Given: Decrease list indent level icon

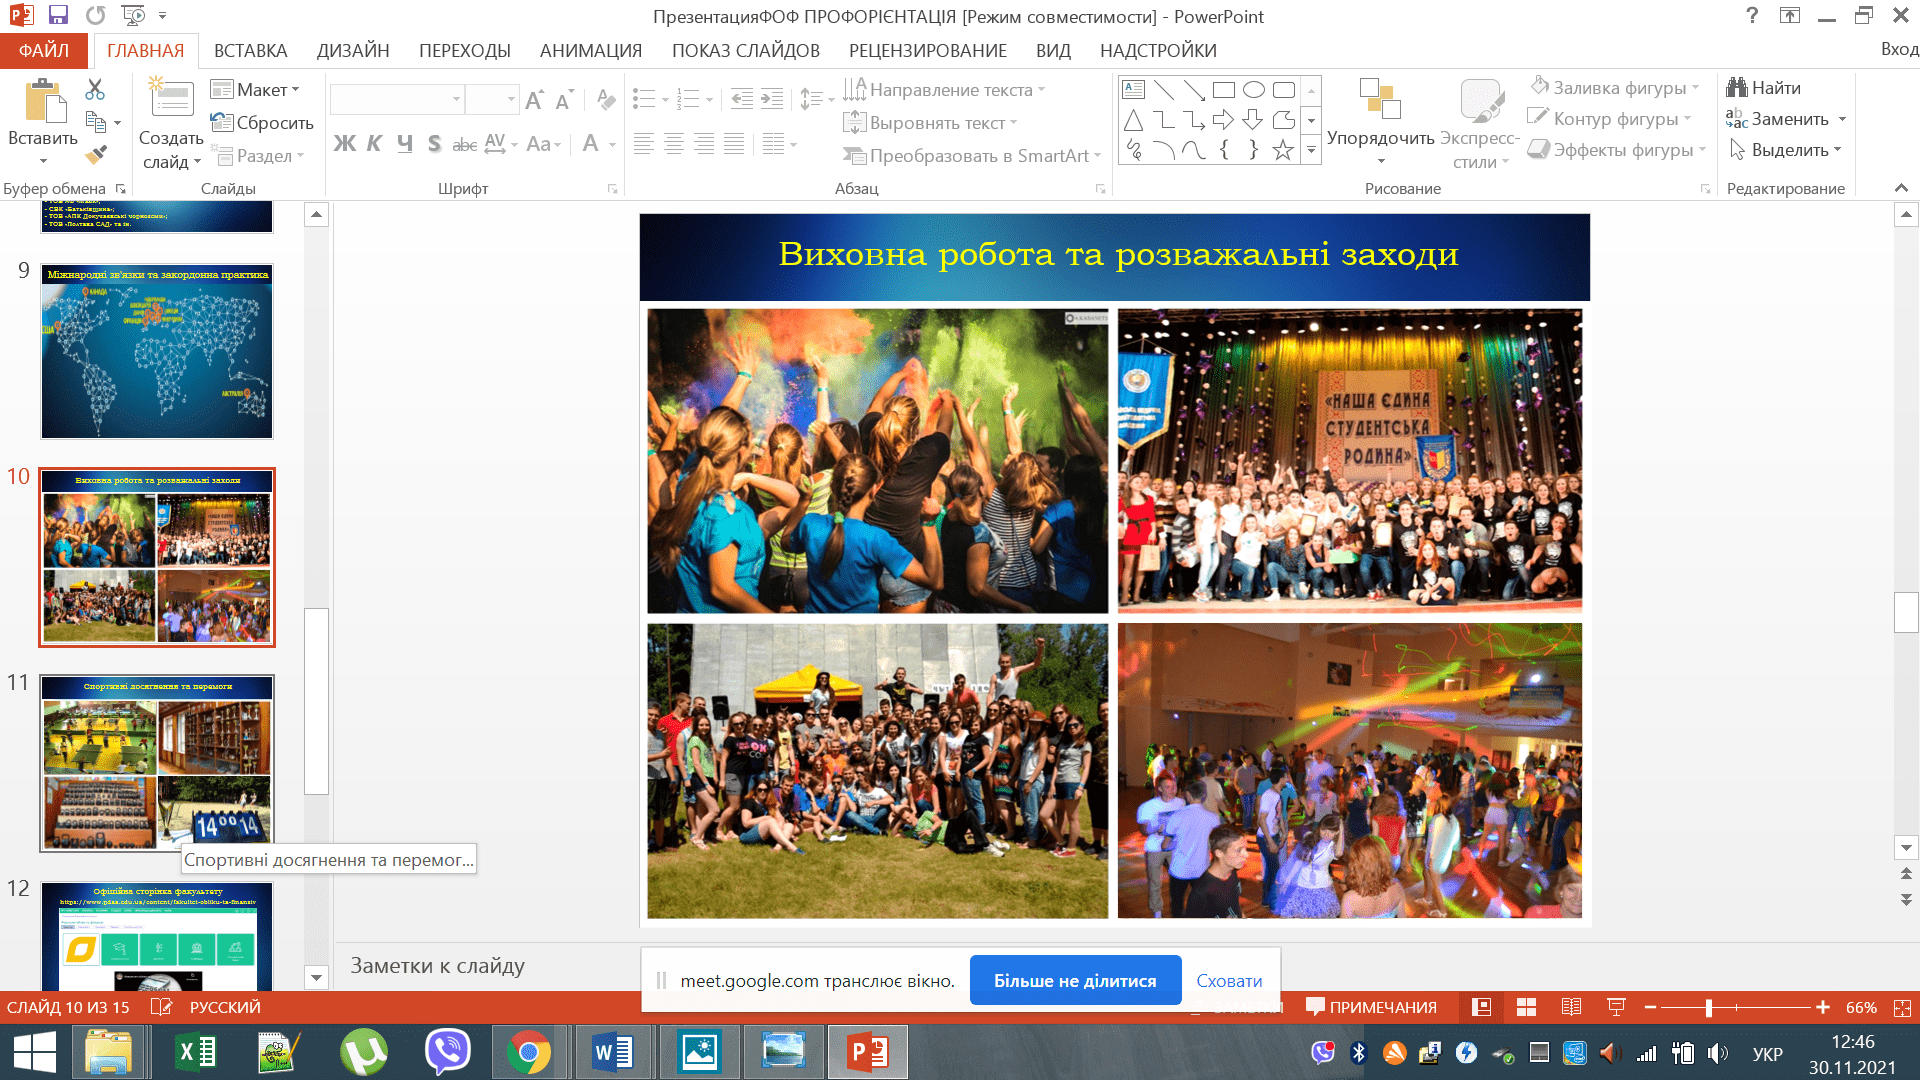Looking at the screenshot, I should (742, 98).
